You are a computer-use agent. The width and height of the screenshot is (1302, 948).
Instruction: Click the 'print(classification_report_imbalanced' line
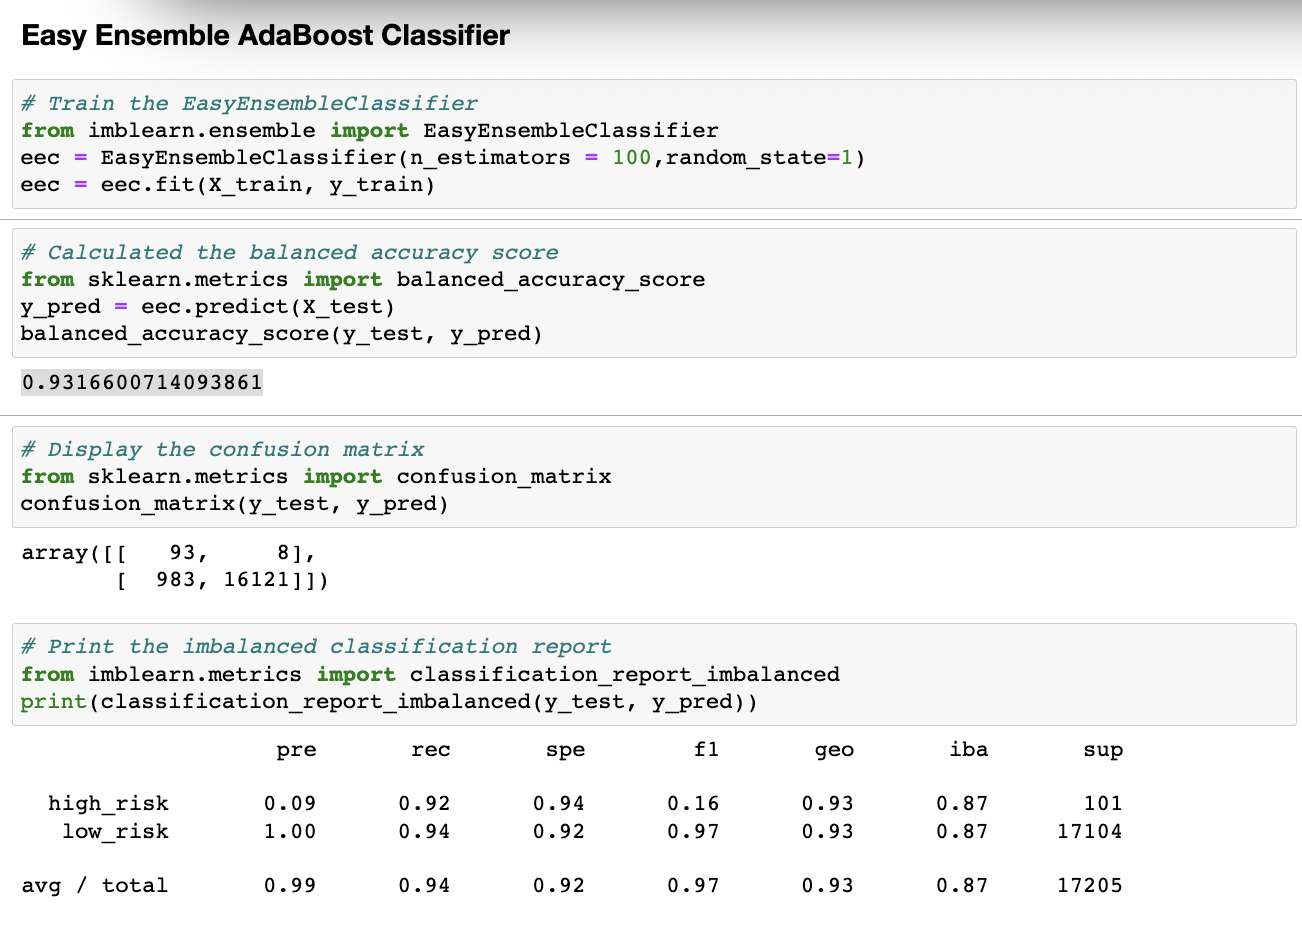[x=389, y=702]
